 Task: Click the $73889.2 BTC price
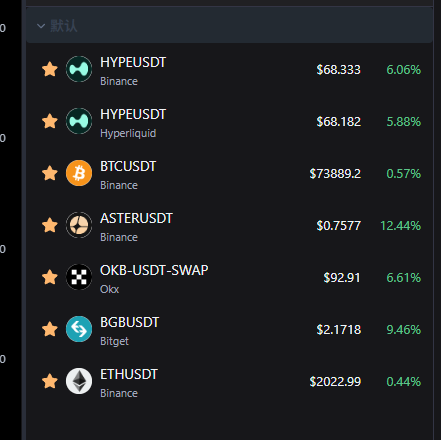(x=335, y=174)
